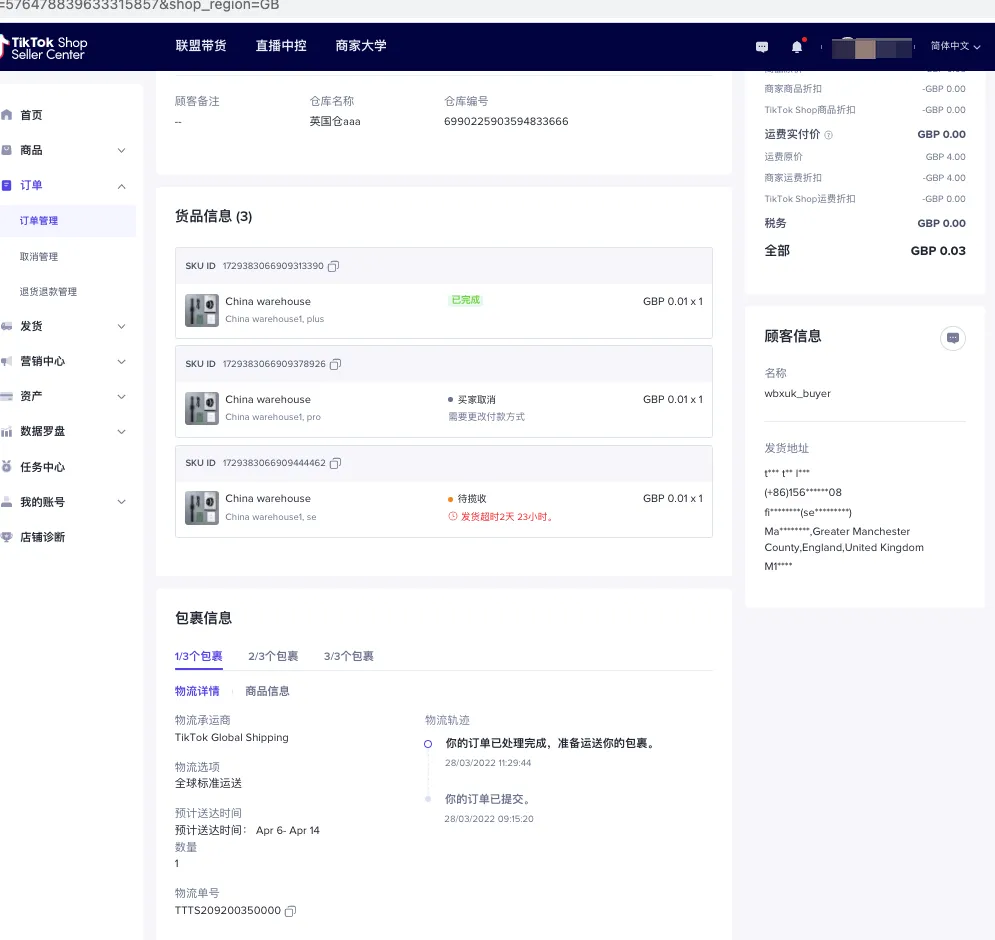Click the 任务中心 task center icon
Viewport: 995px width, 940px height.
click(10, 466)
